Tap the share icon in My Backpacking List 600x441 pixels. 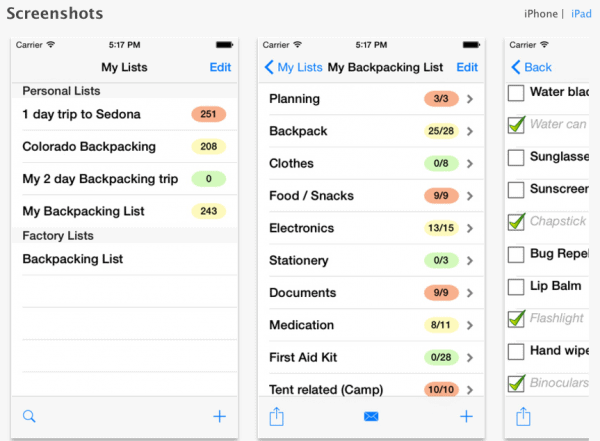pos(277,416)
